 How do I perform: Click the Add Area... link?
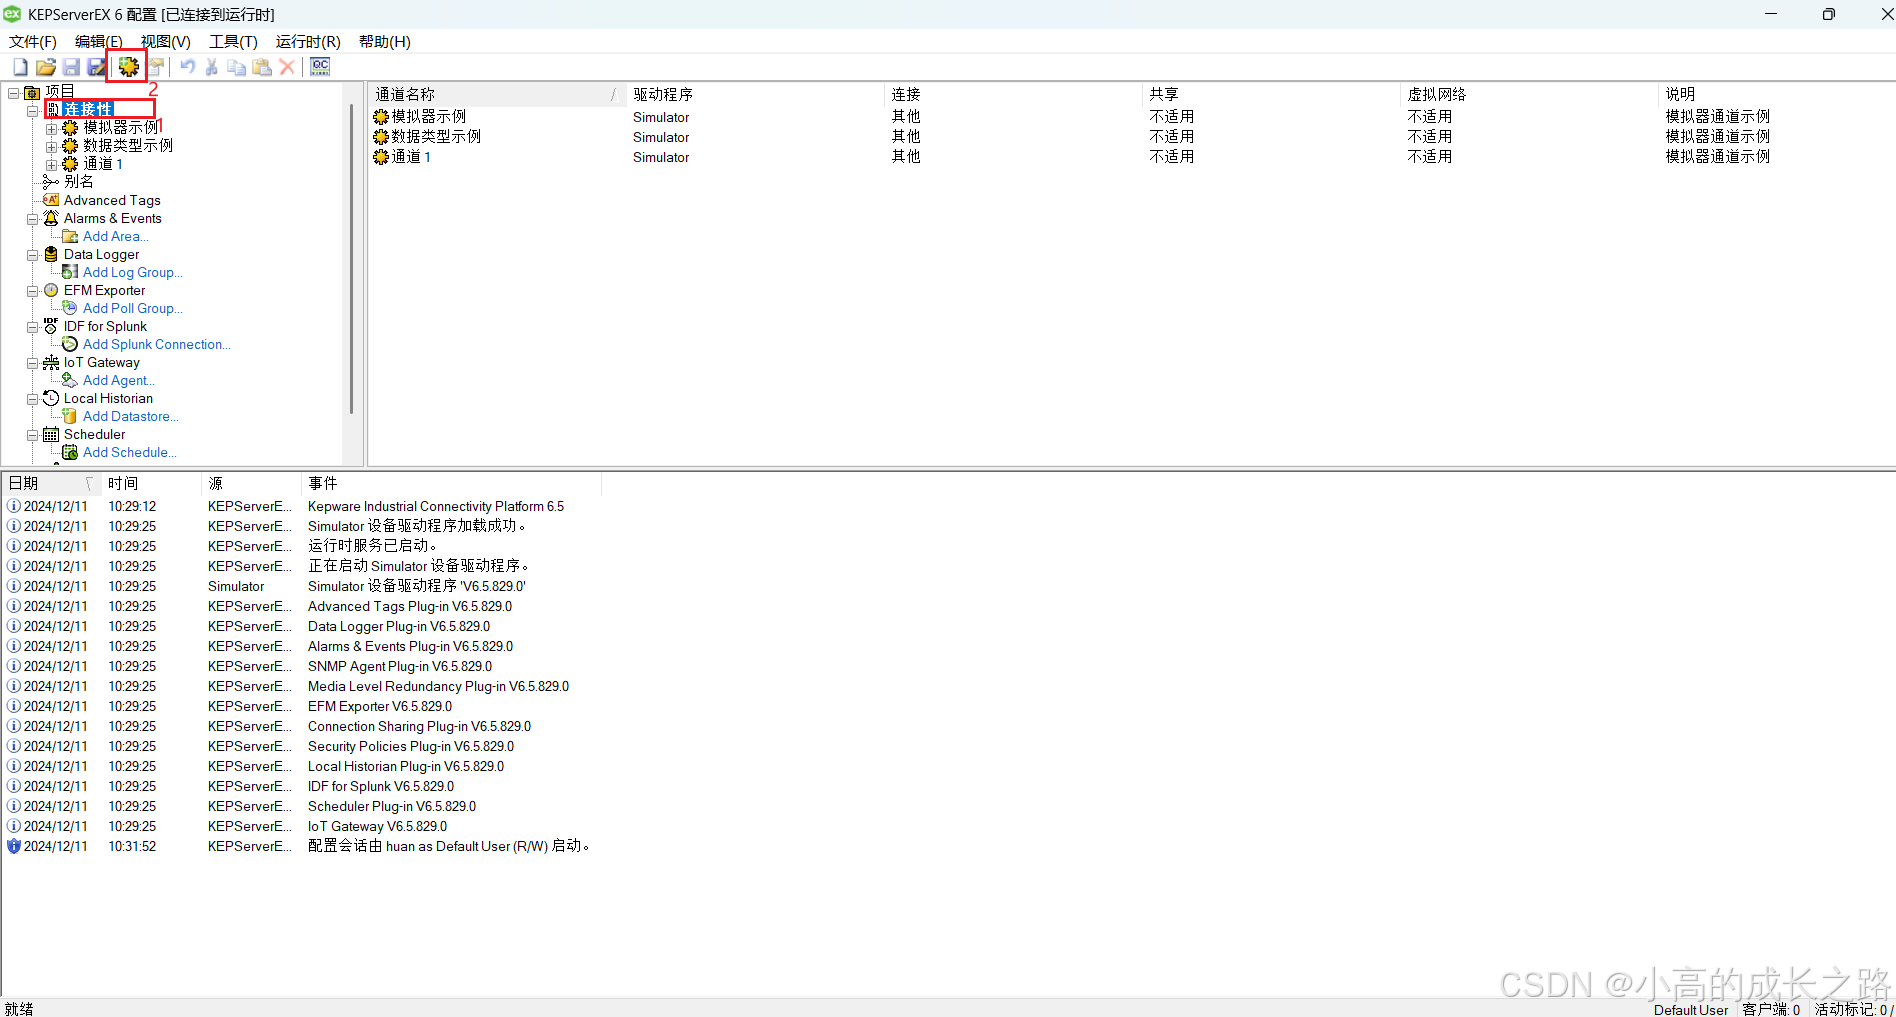[115, 236]
